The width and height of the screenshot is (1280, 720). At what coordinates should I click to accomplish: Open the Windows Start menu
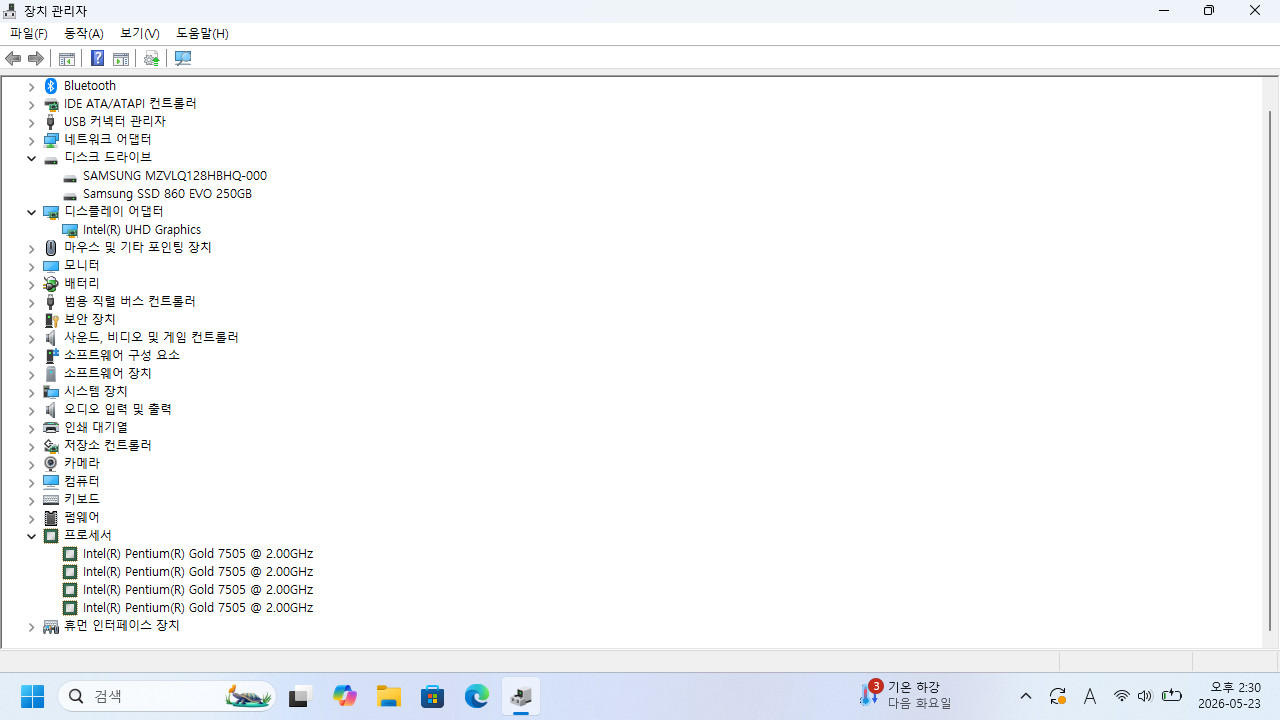tap(32, 696)
